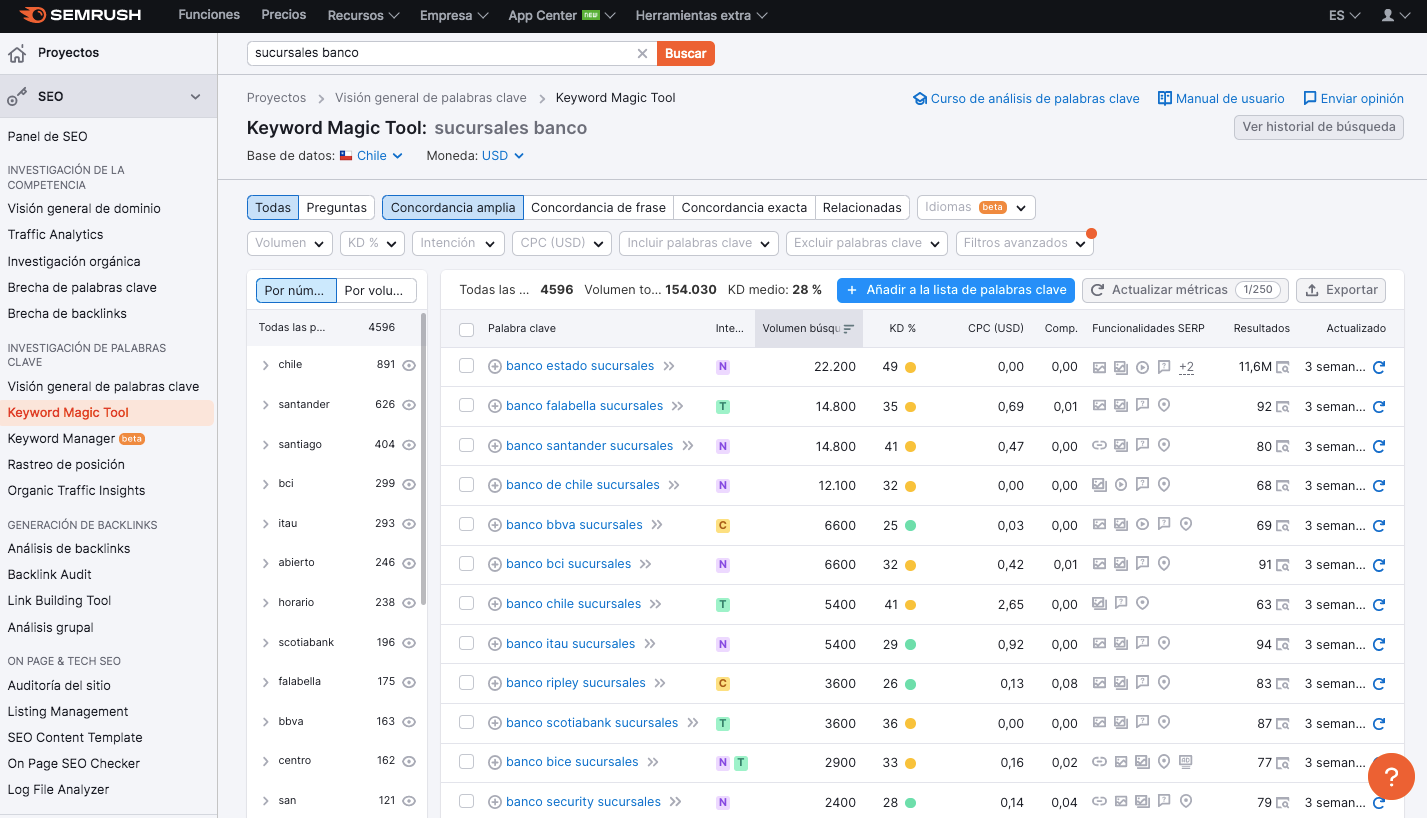Click Añadir a la lista de palabras clave
Viewport: 1427px width, 818px height.
[x=956, y=290]
